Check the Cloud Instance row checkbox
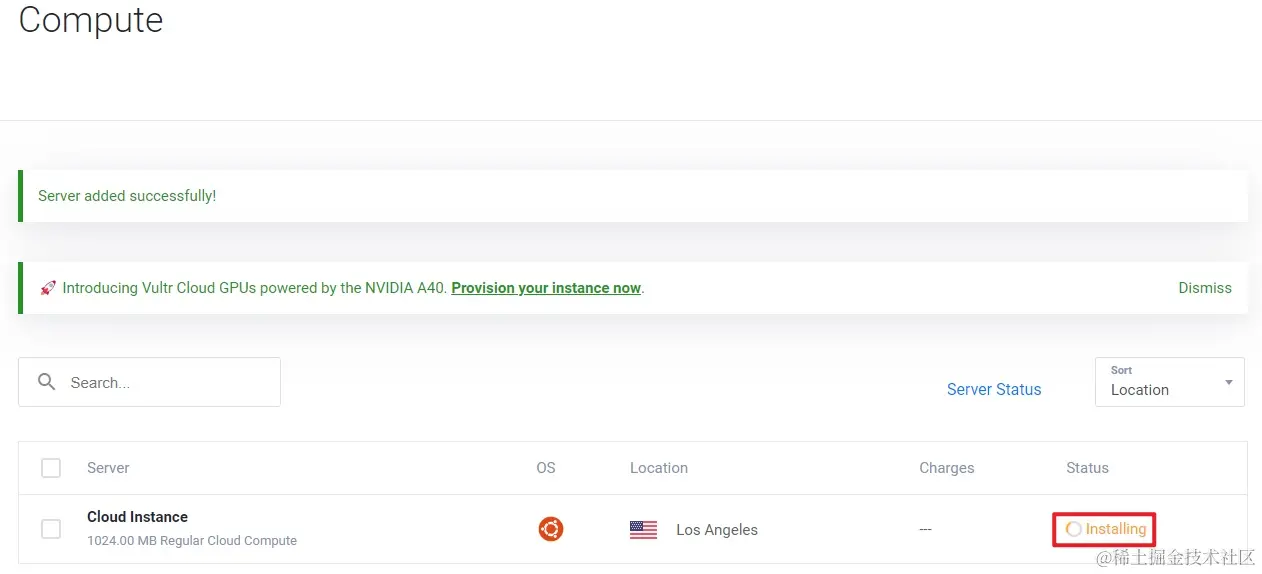The image size is (1262, 574). (x=51, y=529)
